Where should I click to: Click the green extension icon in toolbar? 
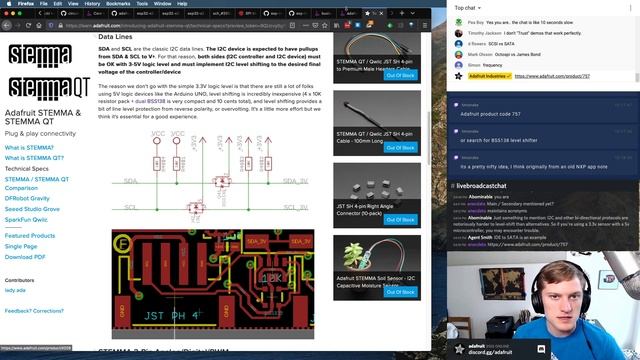[x=390, y=25]
